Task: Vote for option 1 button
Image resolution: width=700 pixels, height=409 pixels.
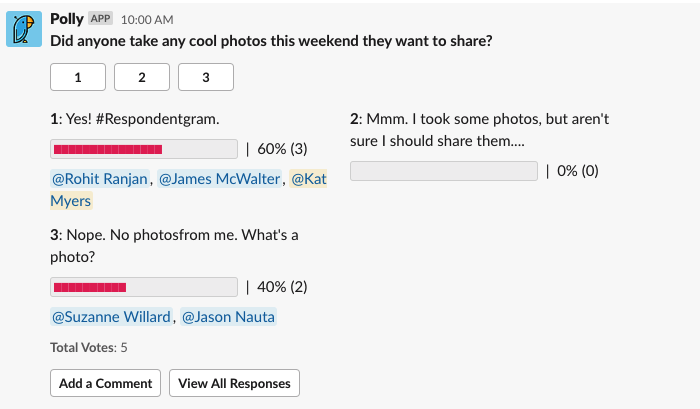Action: 77,77
